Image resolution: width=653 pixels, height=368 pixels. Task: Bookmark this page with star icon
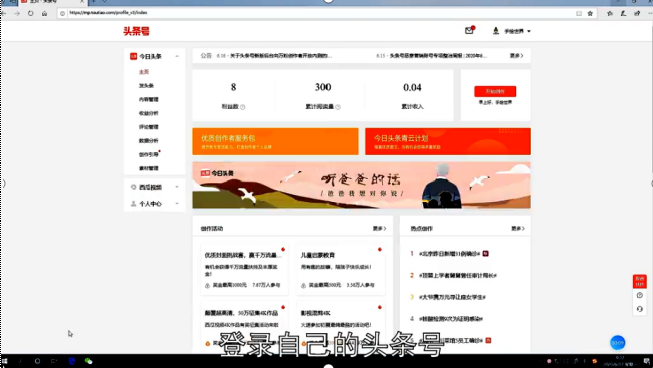click(590, 13)
